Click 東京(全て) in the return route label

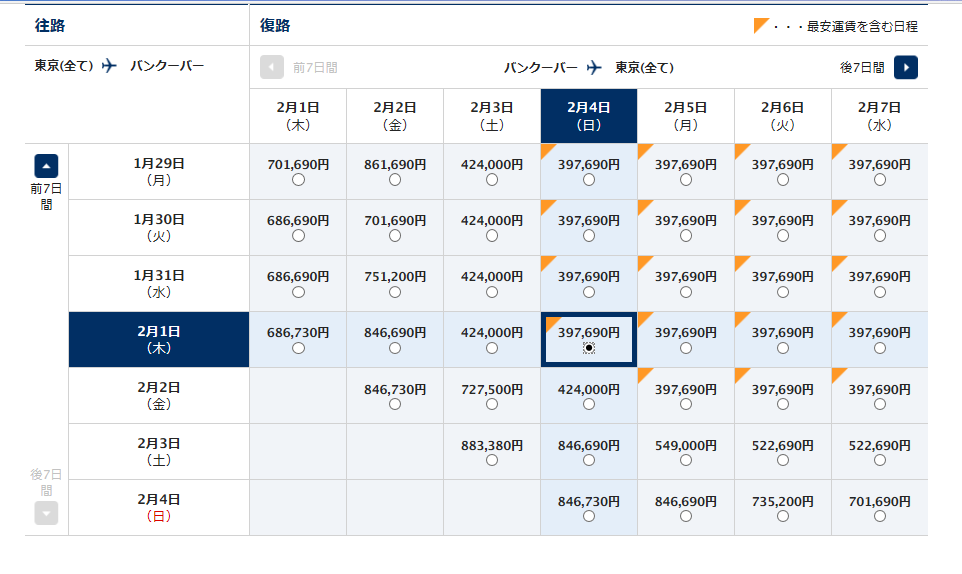(644, 67)
